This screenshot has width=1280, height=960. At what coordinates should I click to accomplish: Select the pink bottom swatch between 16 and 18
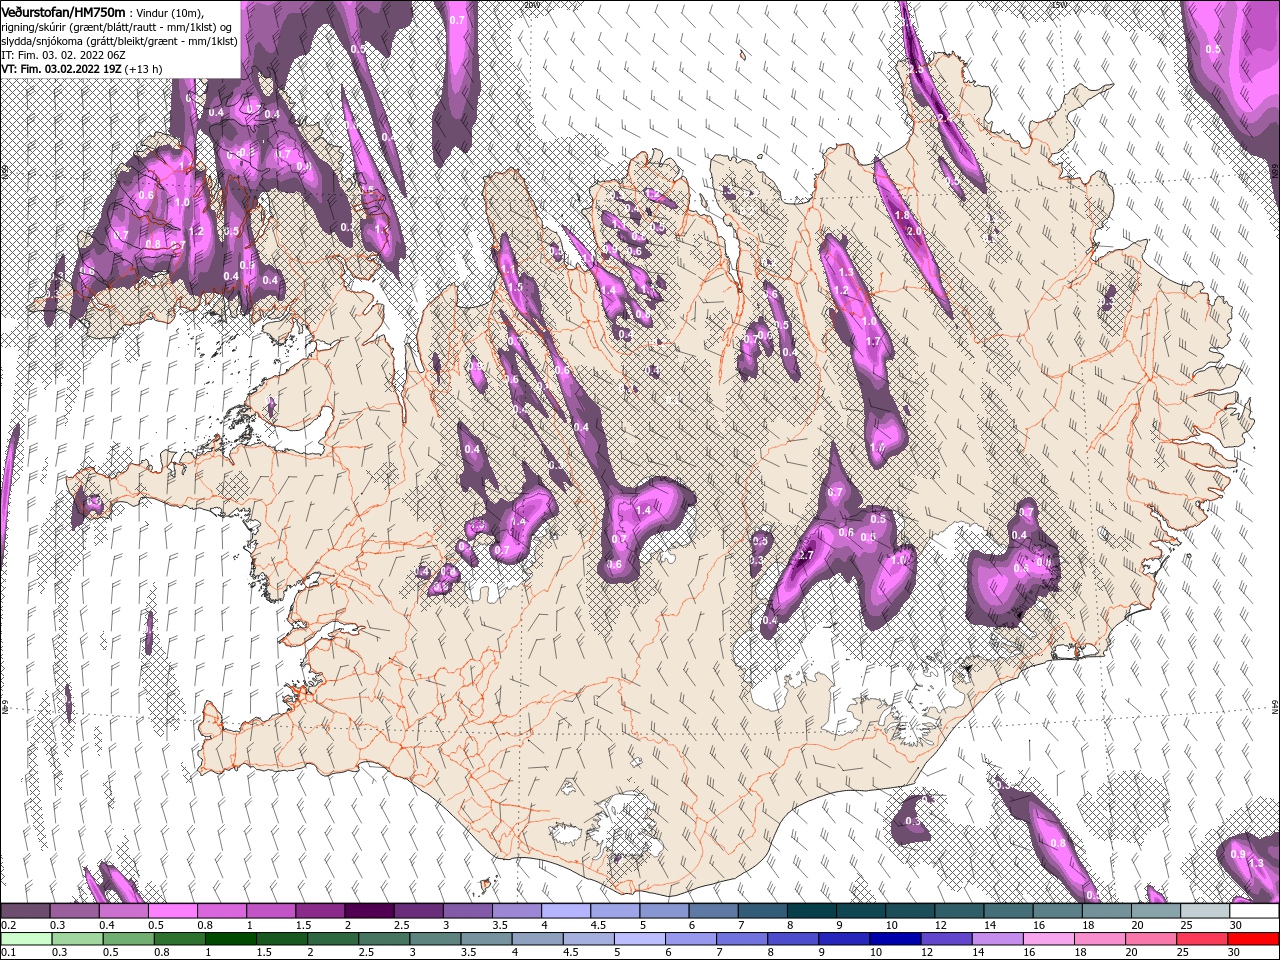(1047, 939)
